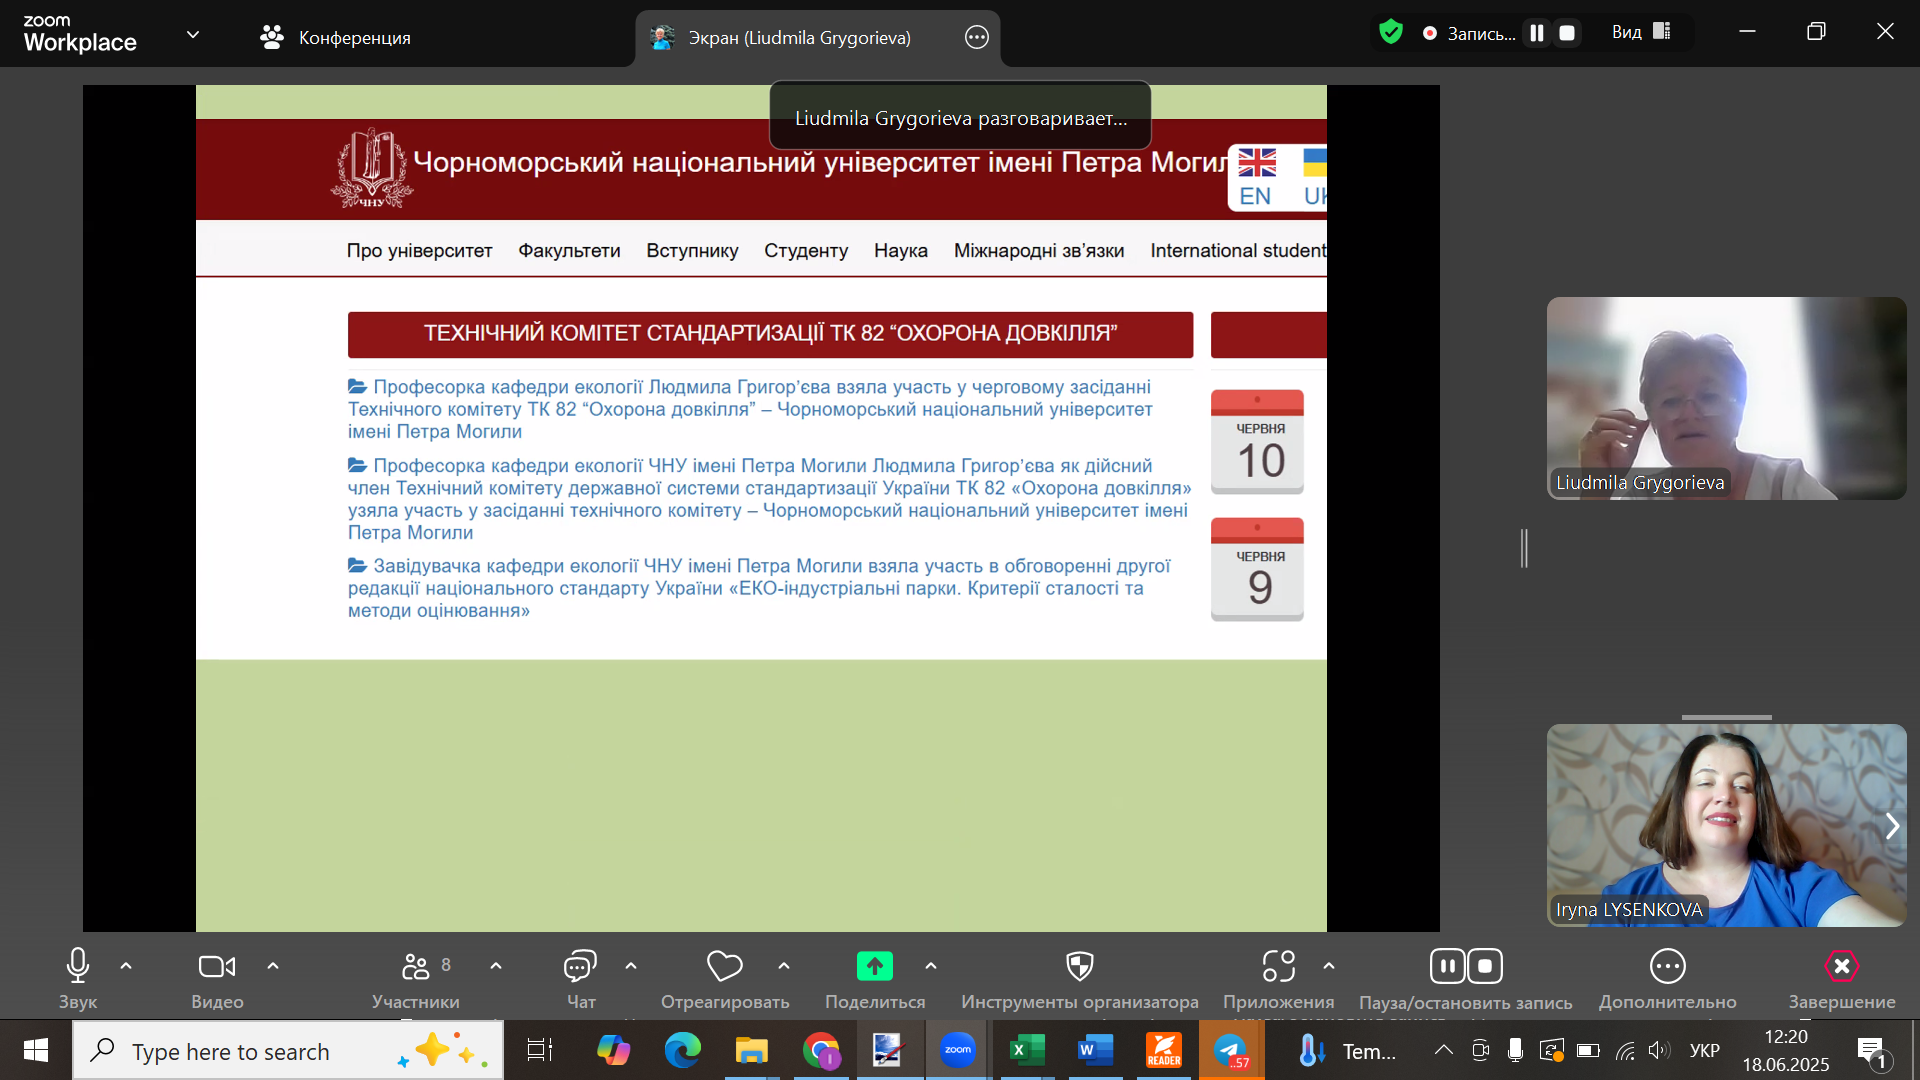Open File Explorer from the taskbar
Viewport: 1920px width, 1080px height.
[752, 1051]
